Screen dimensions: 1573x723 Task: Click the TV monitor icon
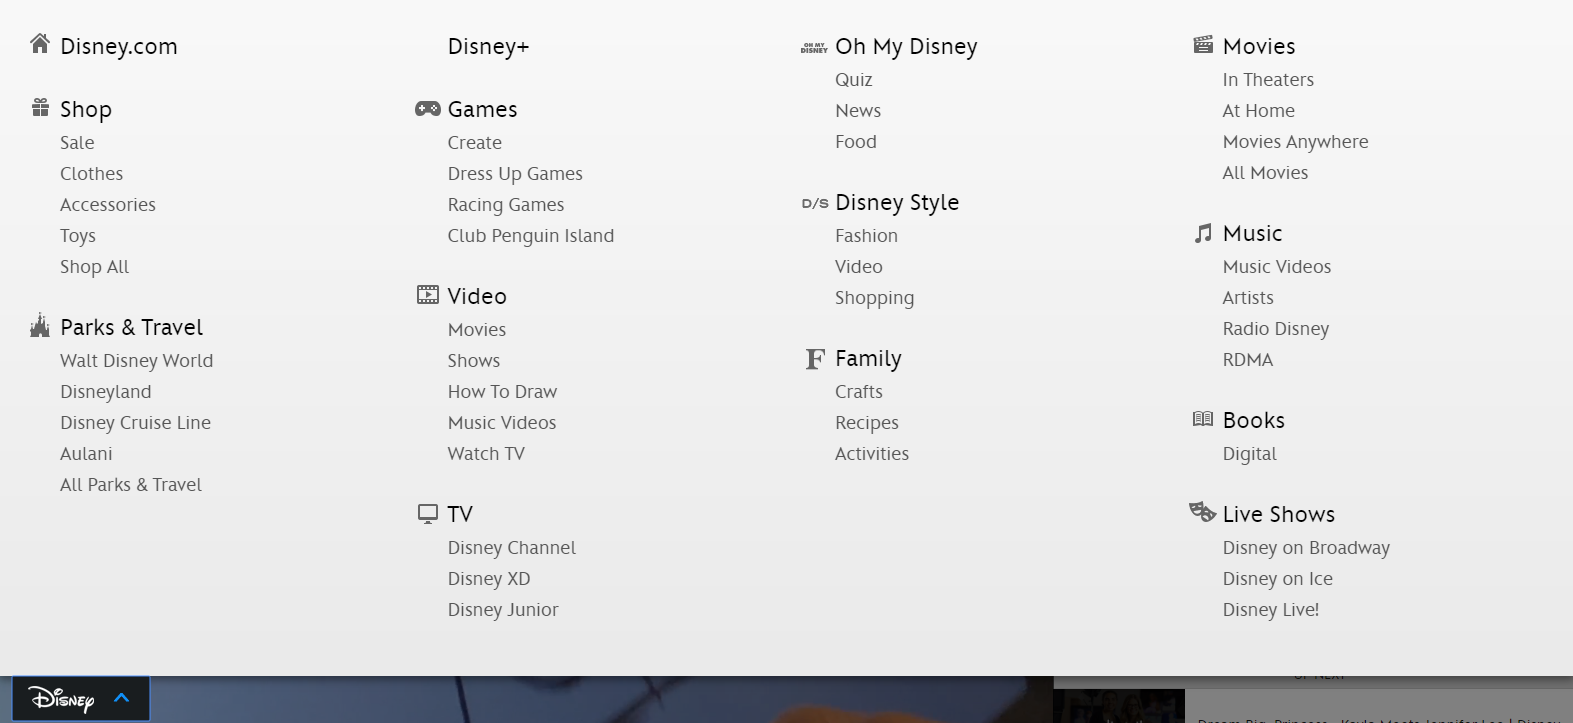428,513
